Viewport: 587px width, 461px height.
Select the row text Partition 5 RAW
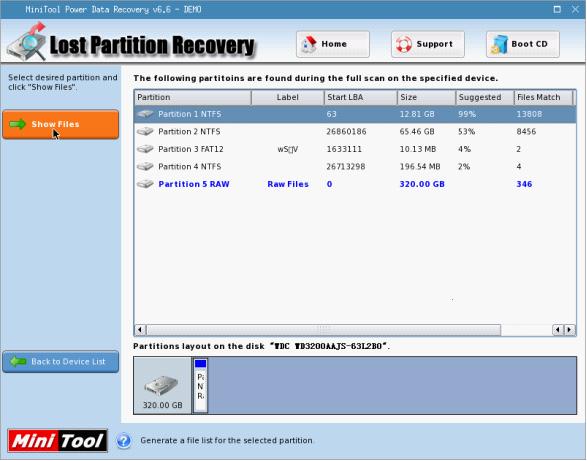(194, 184)
